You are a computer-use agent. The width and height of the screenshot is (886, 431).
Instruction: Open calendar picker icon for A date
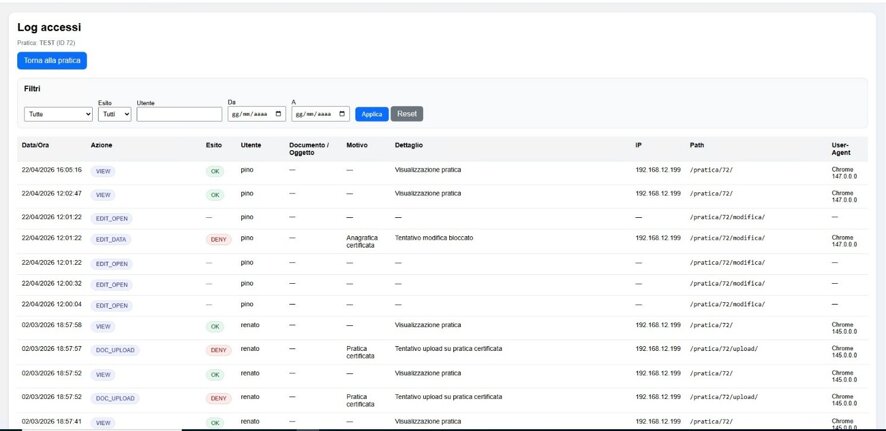[342, 114]
